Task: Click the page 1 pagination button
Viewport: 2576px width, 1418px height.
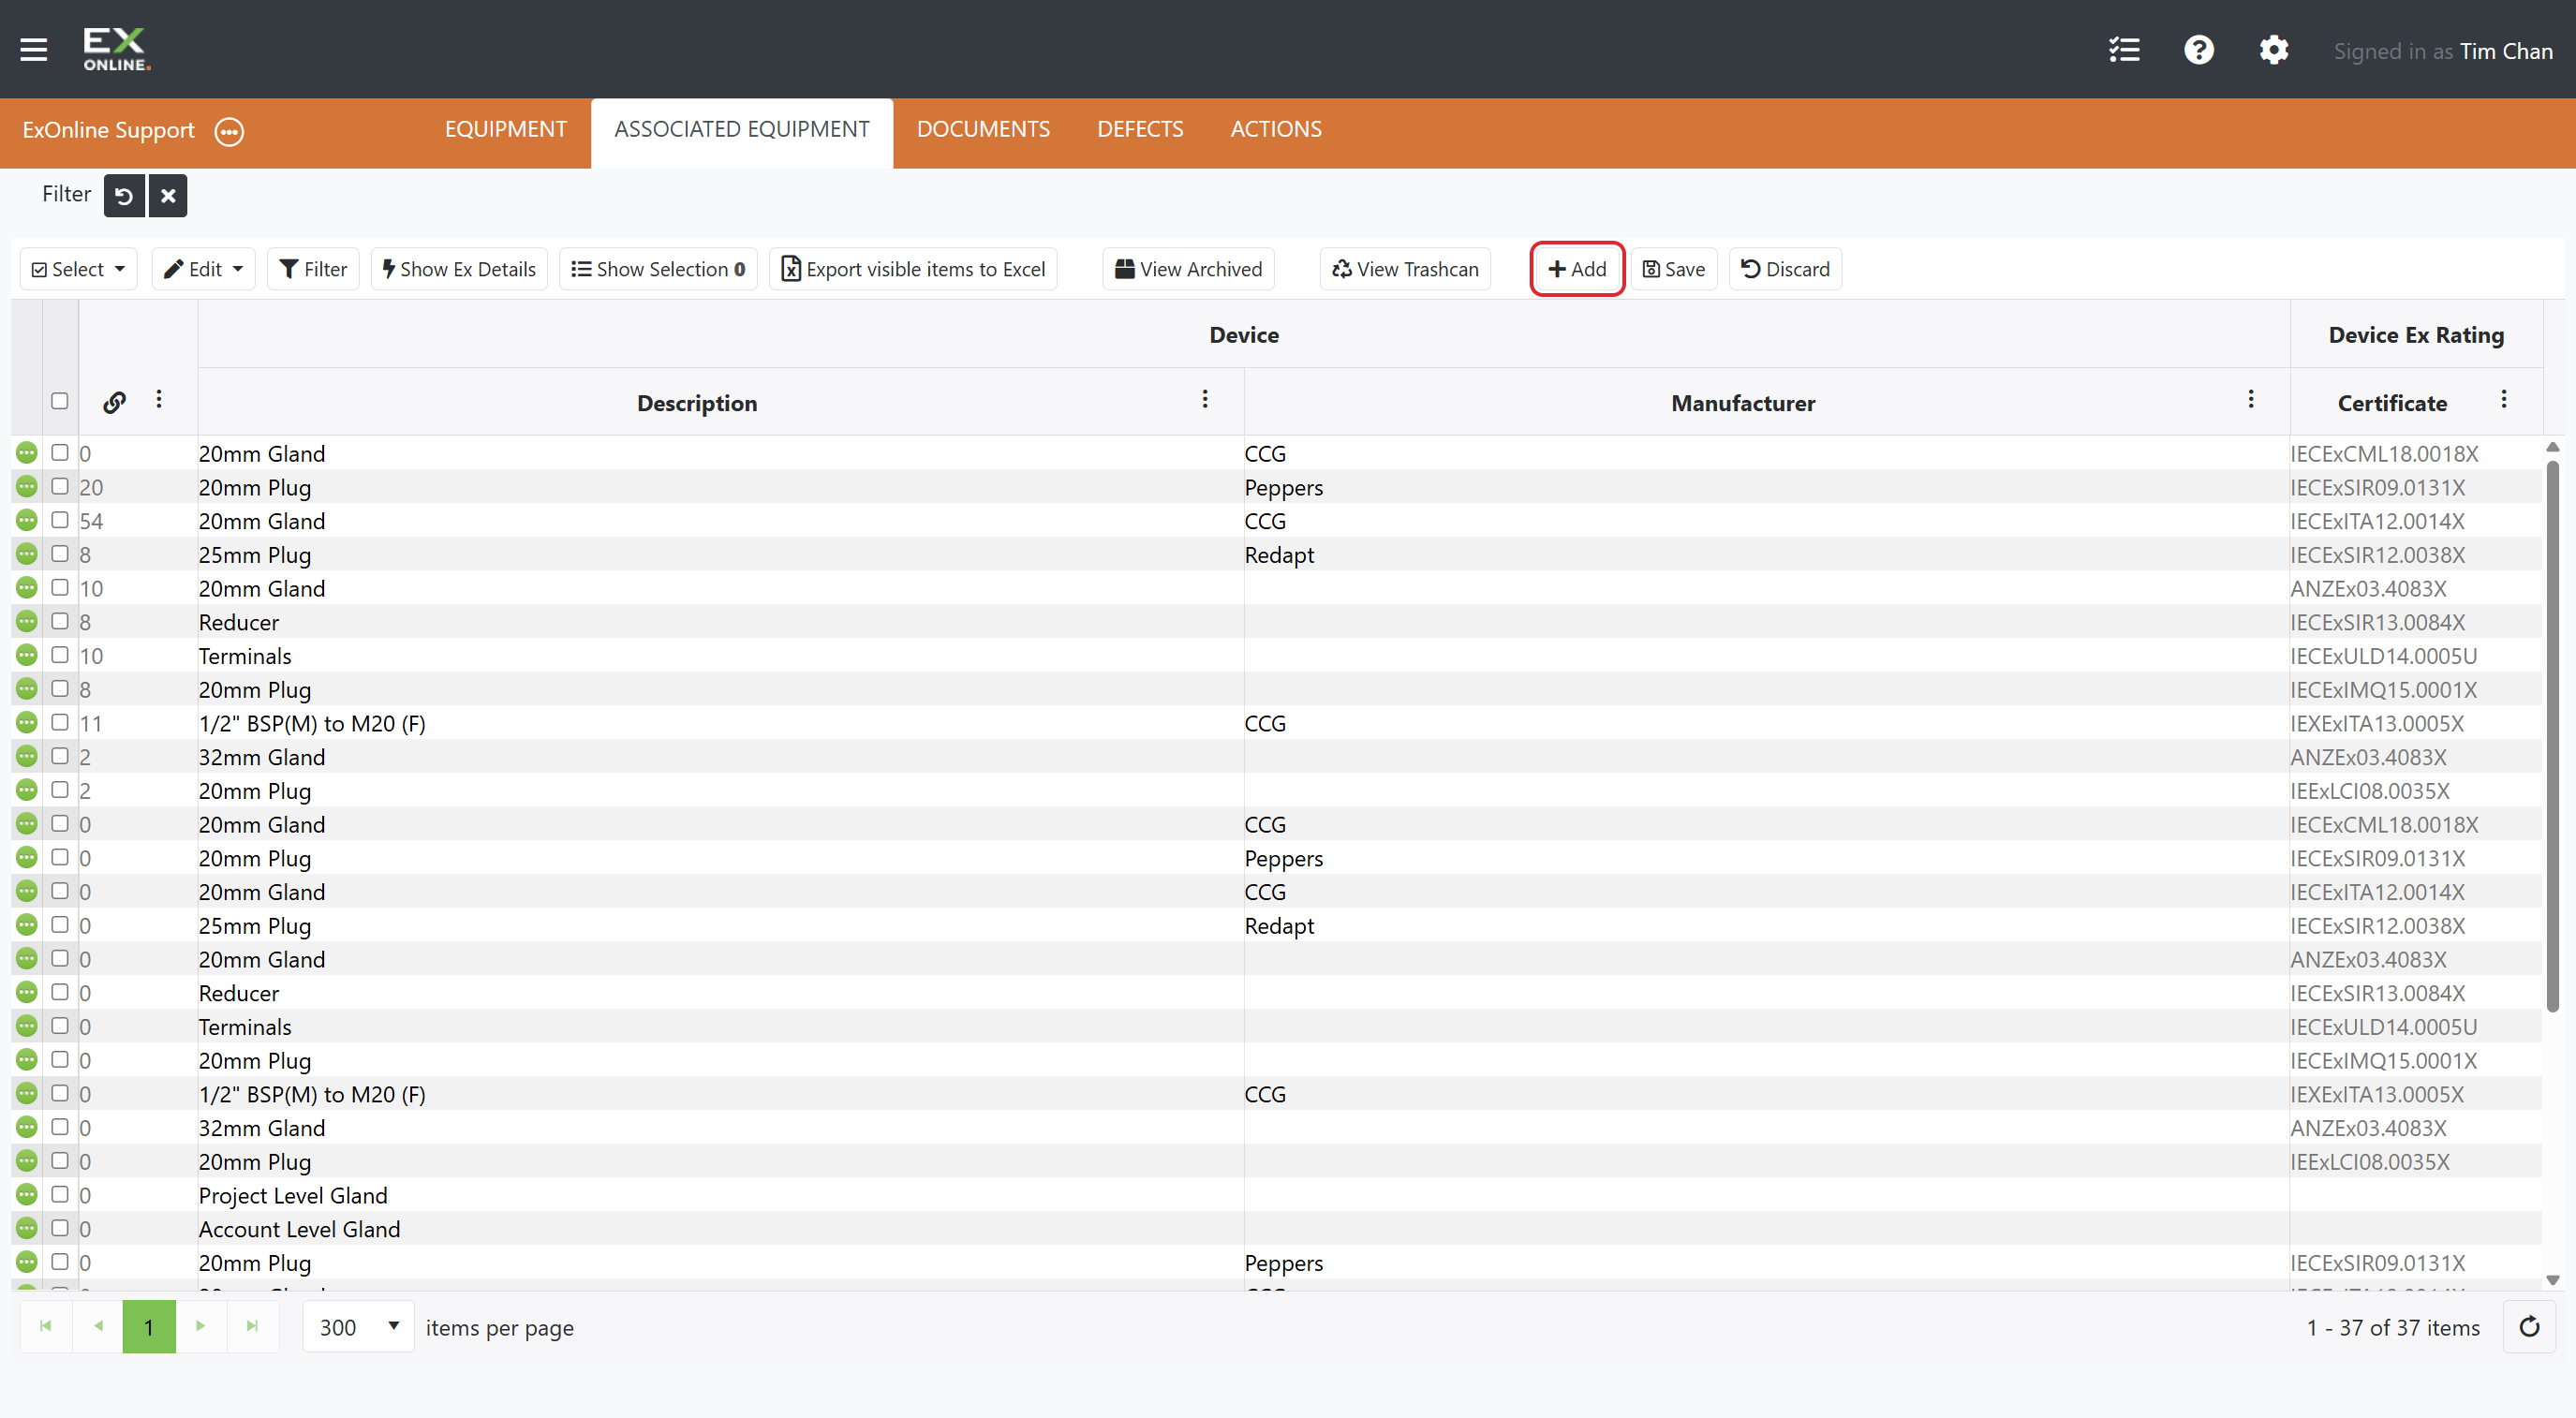Action: click(x=149, y=1327)
